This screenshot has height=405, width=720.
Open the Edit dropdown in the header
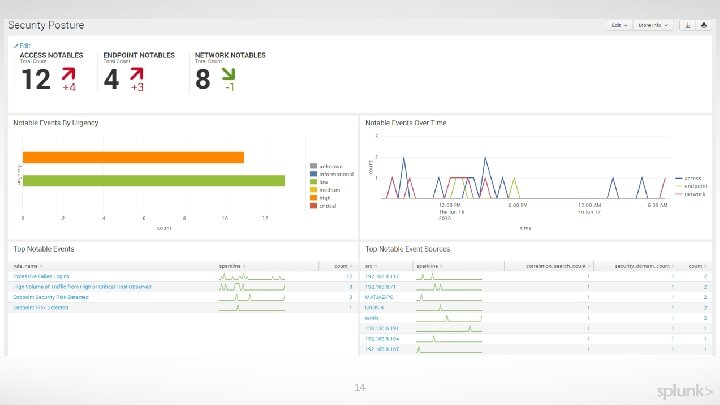619,25
